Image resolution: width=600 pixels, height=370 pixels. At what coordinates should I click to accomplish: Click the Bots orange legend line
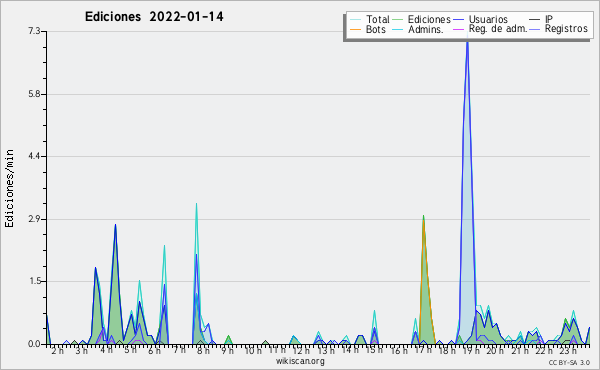click(355, 29)
